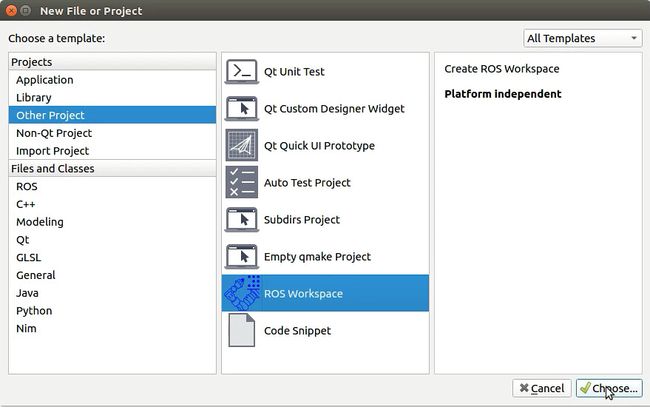Viewport: 650px width, 407px height.
Task: Select ROS under Files and Classes
Action: coord(112,187)
